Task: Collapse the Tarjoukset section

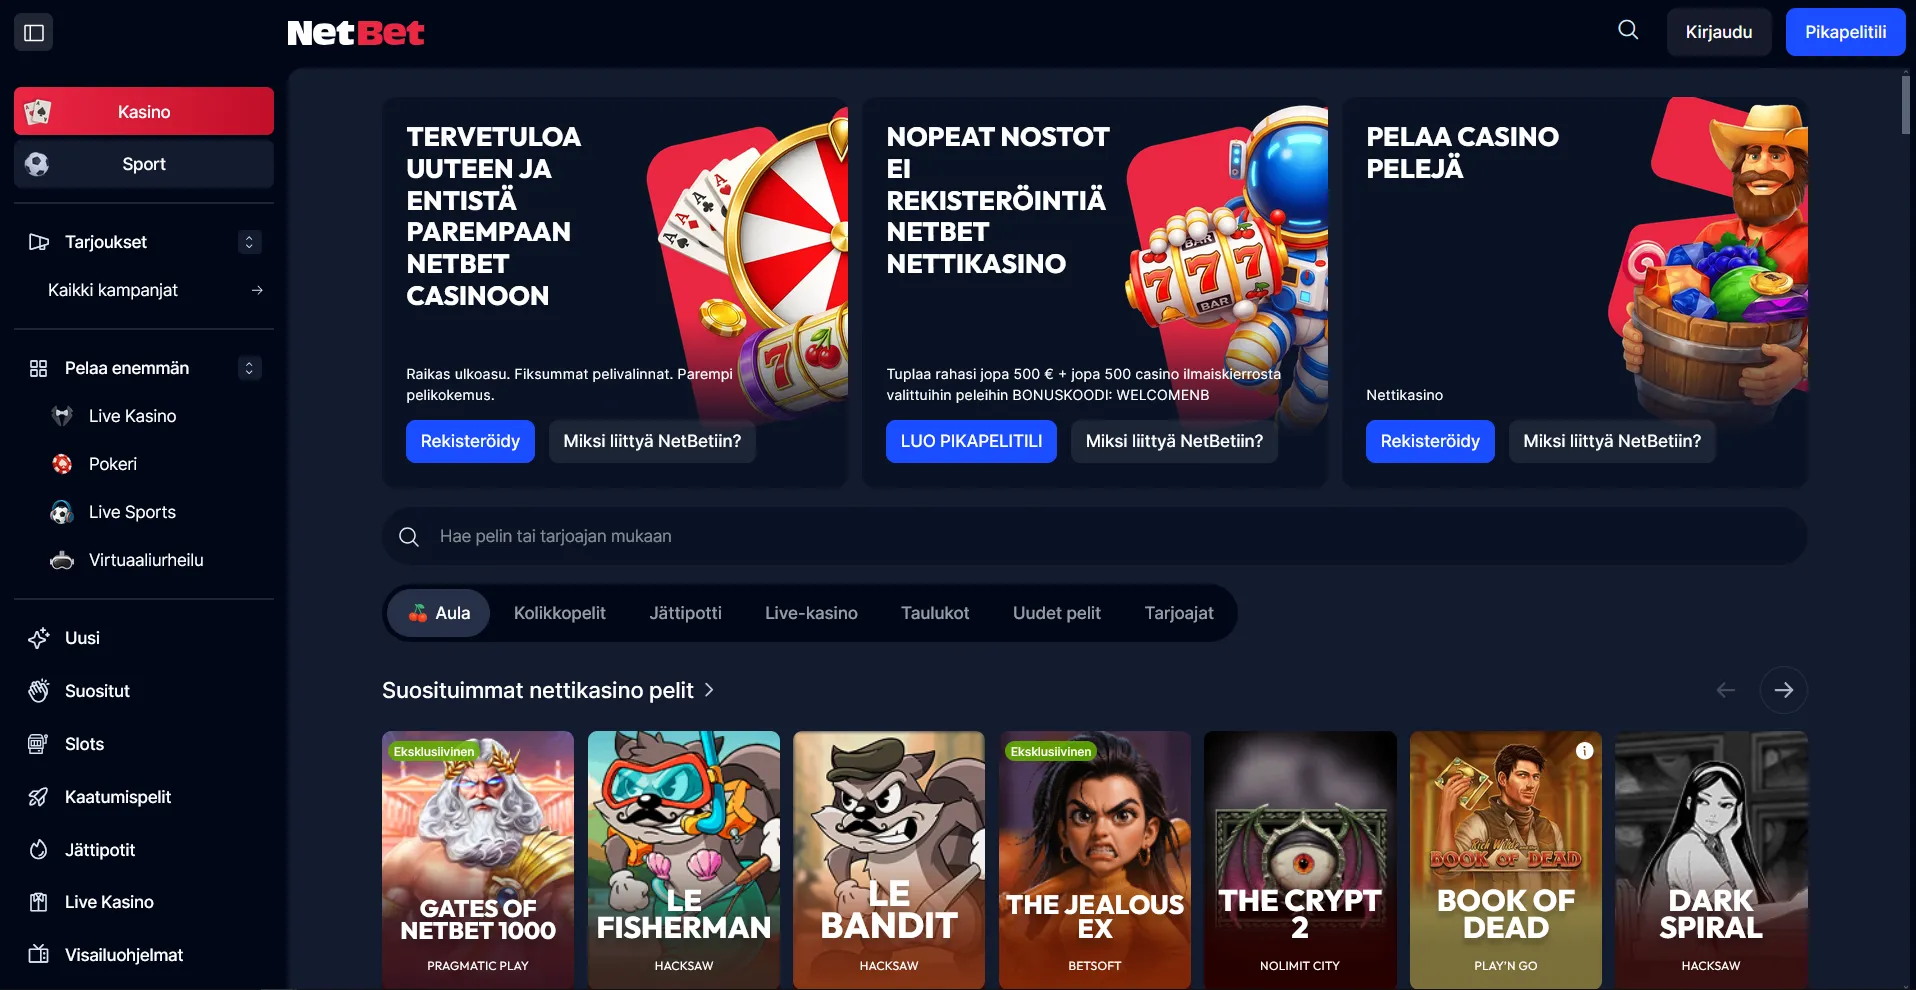Action: pos(249,242)
